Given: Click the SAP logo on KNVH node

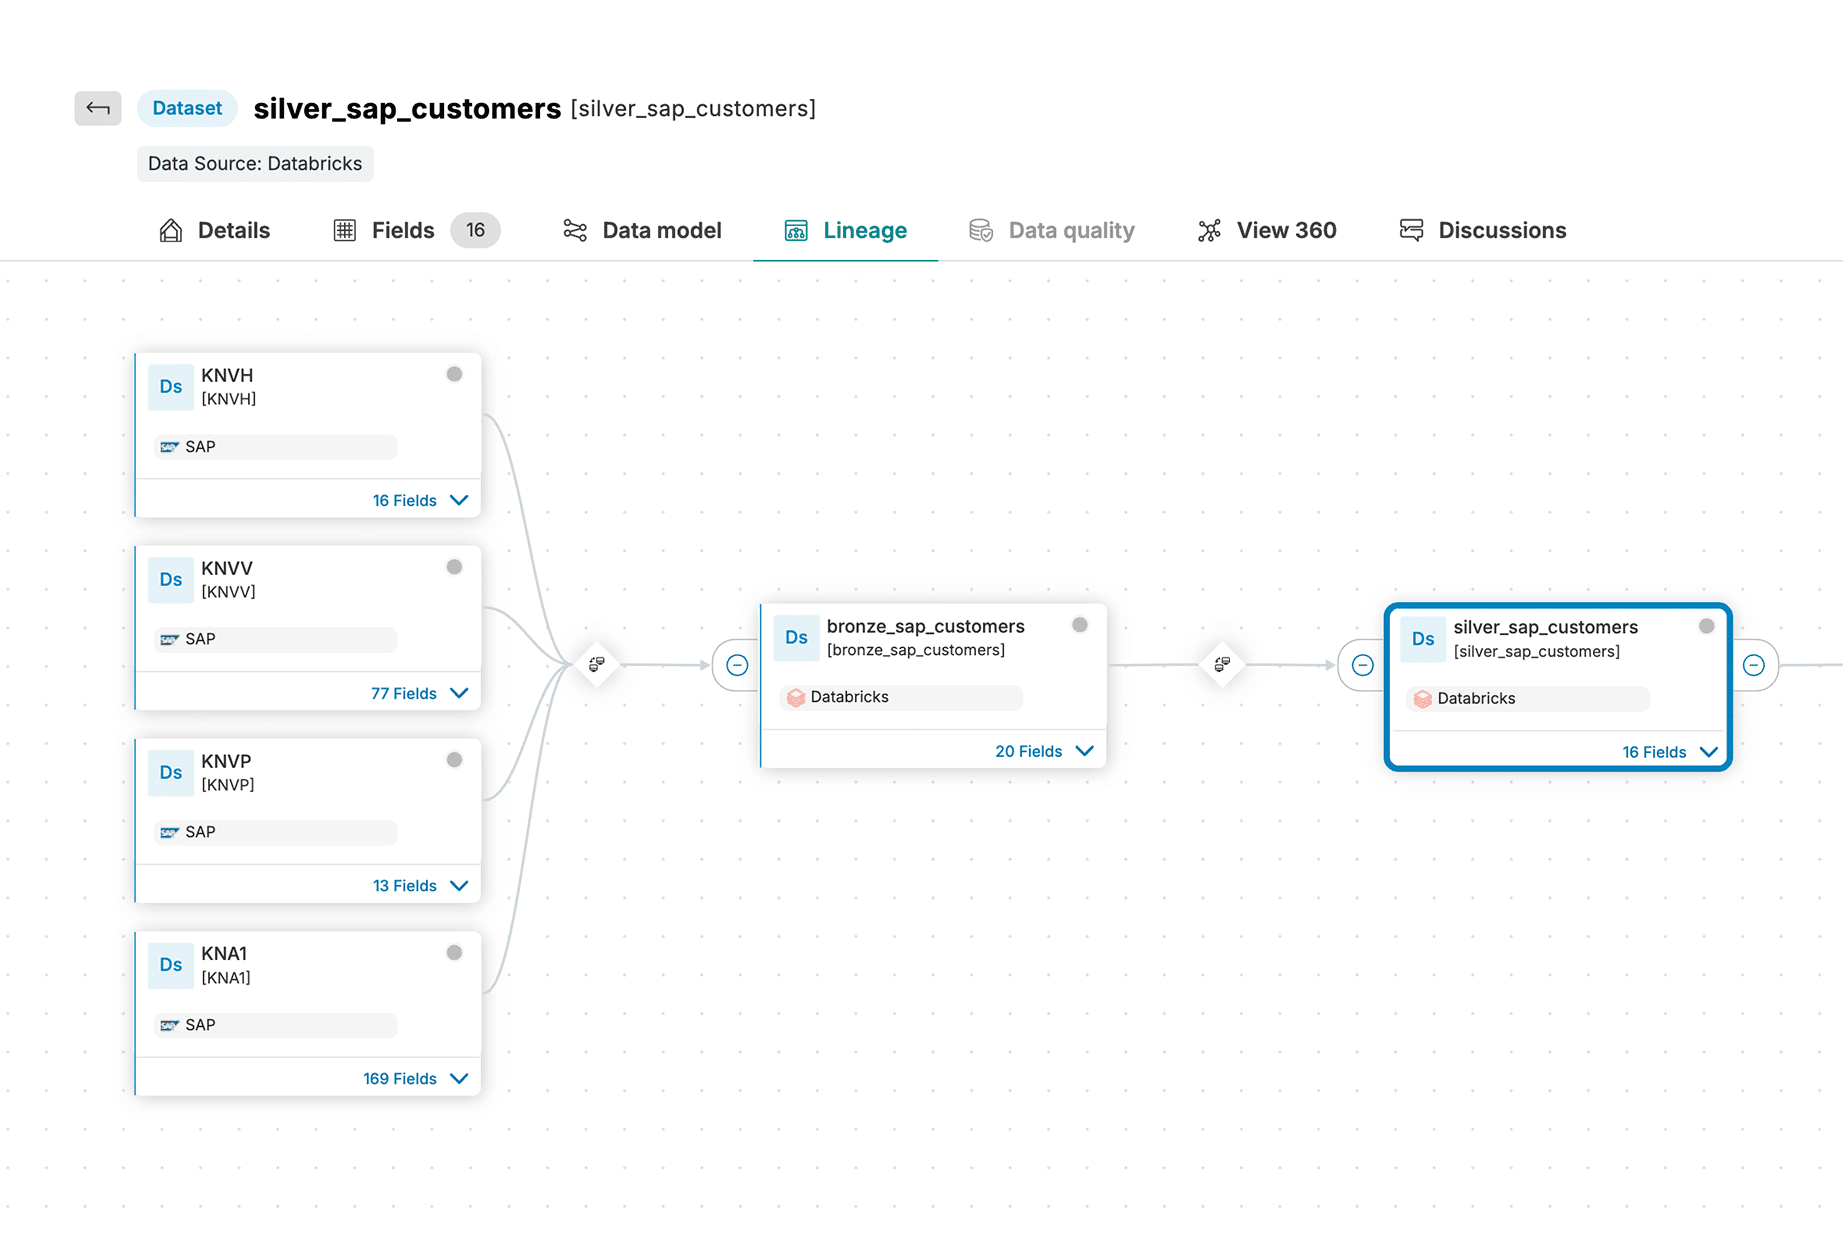Looking at the screenshot, I should pyautogui.click(x=170, y=447).
